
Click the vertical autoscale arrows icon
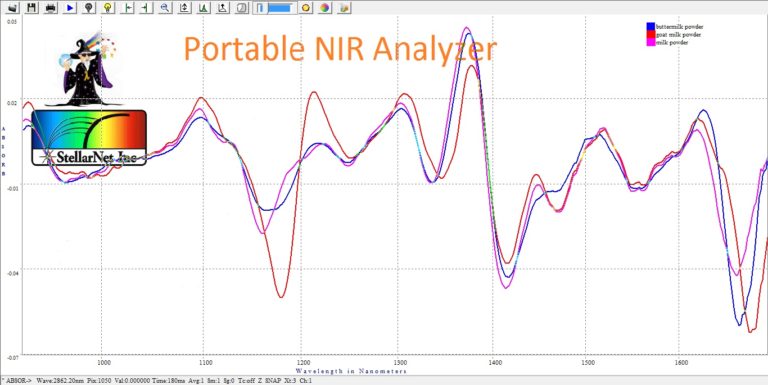(184, 7)
